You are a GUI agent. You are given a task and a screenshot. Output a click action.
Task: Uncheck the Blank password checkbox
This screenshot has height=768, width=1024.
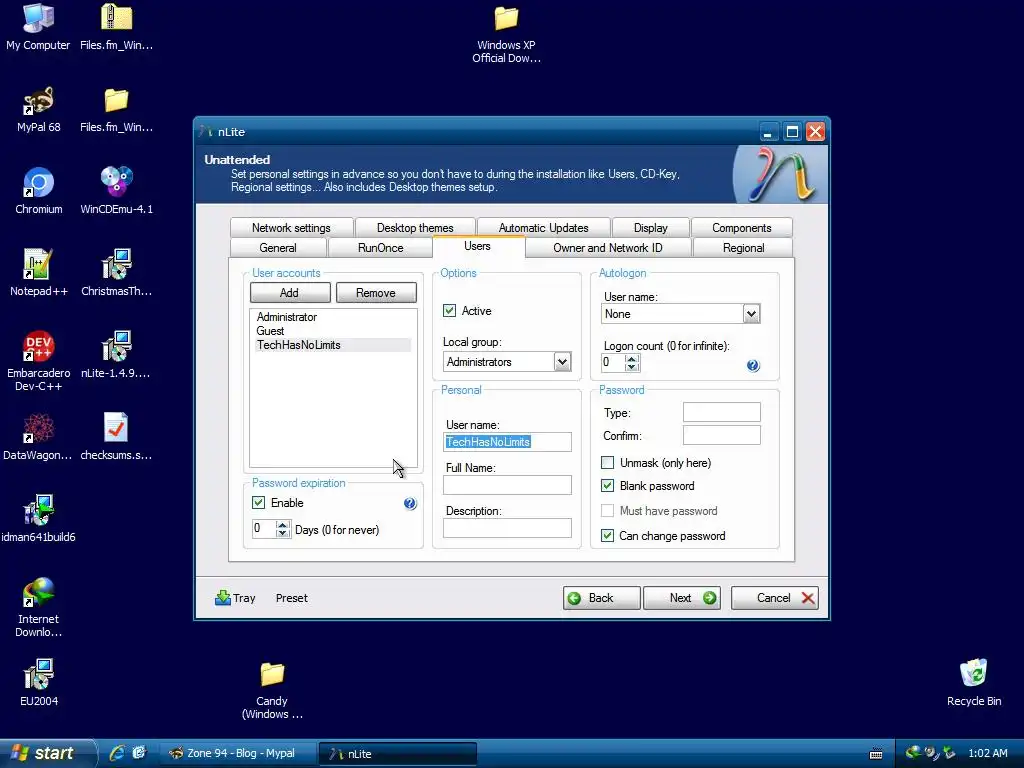[x=607, y=486]
